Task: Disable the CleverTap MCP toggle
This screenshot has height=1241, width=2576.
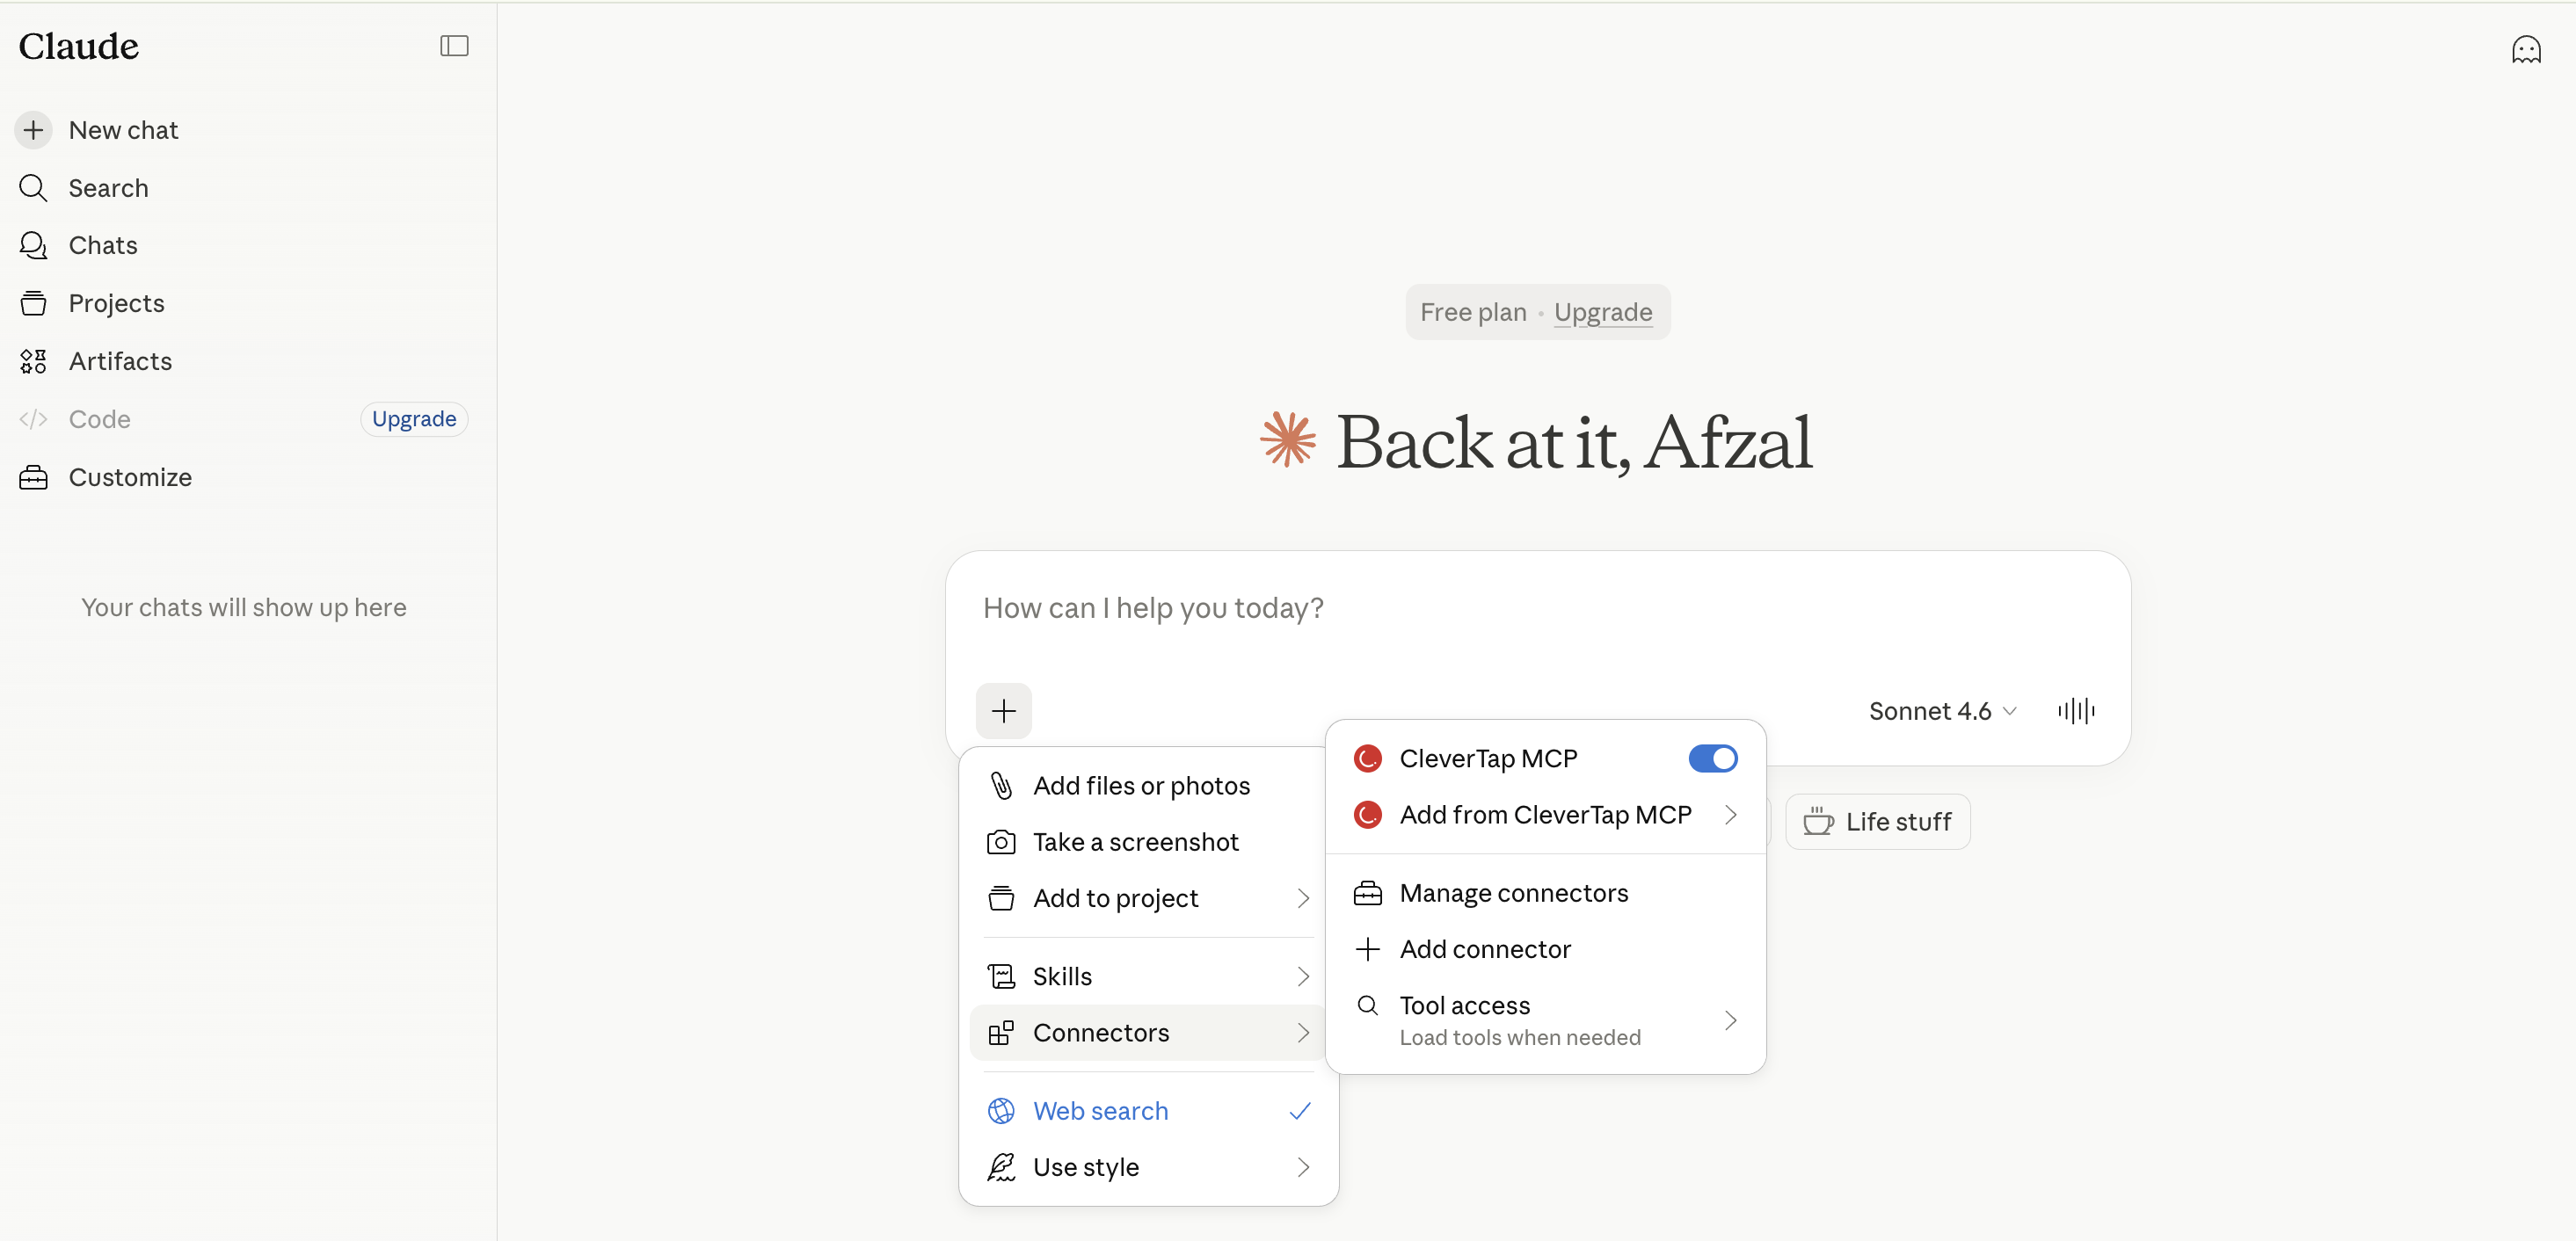Action: [x=1713, y=759]
